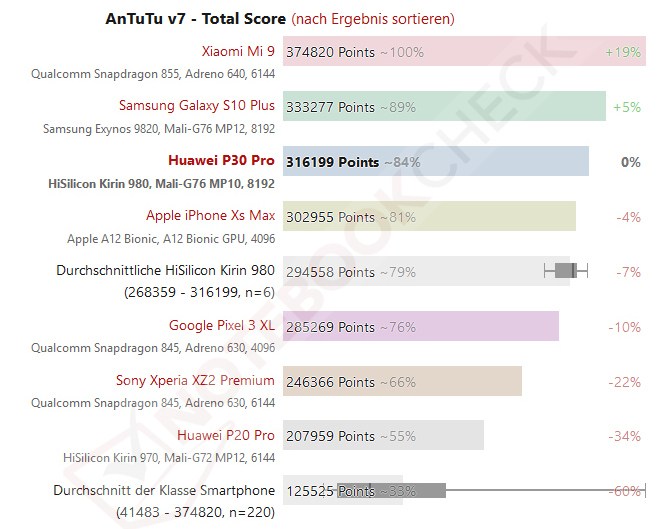The width and height of the screenshot is (671, 529).
Task: Click the 'AnTuTu v7 - Total Score' heading
Action: tap(196, 19)
